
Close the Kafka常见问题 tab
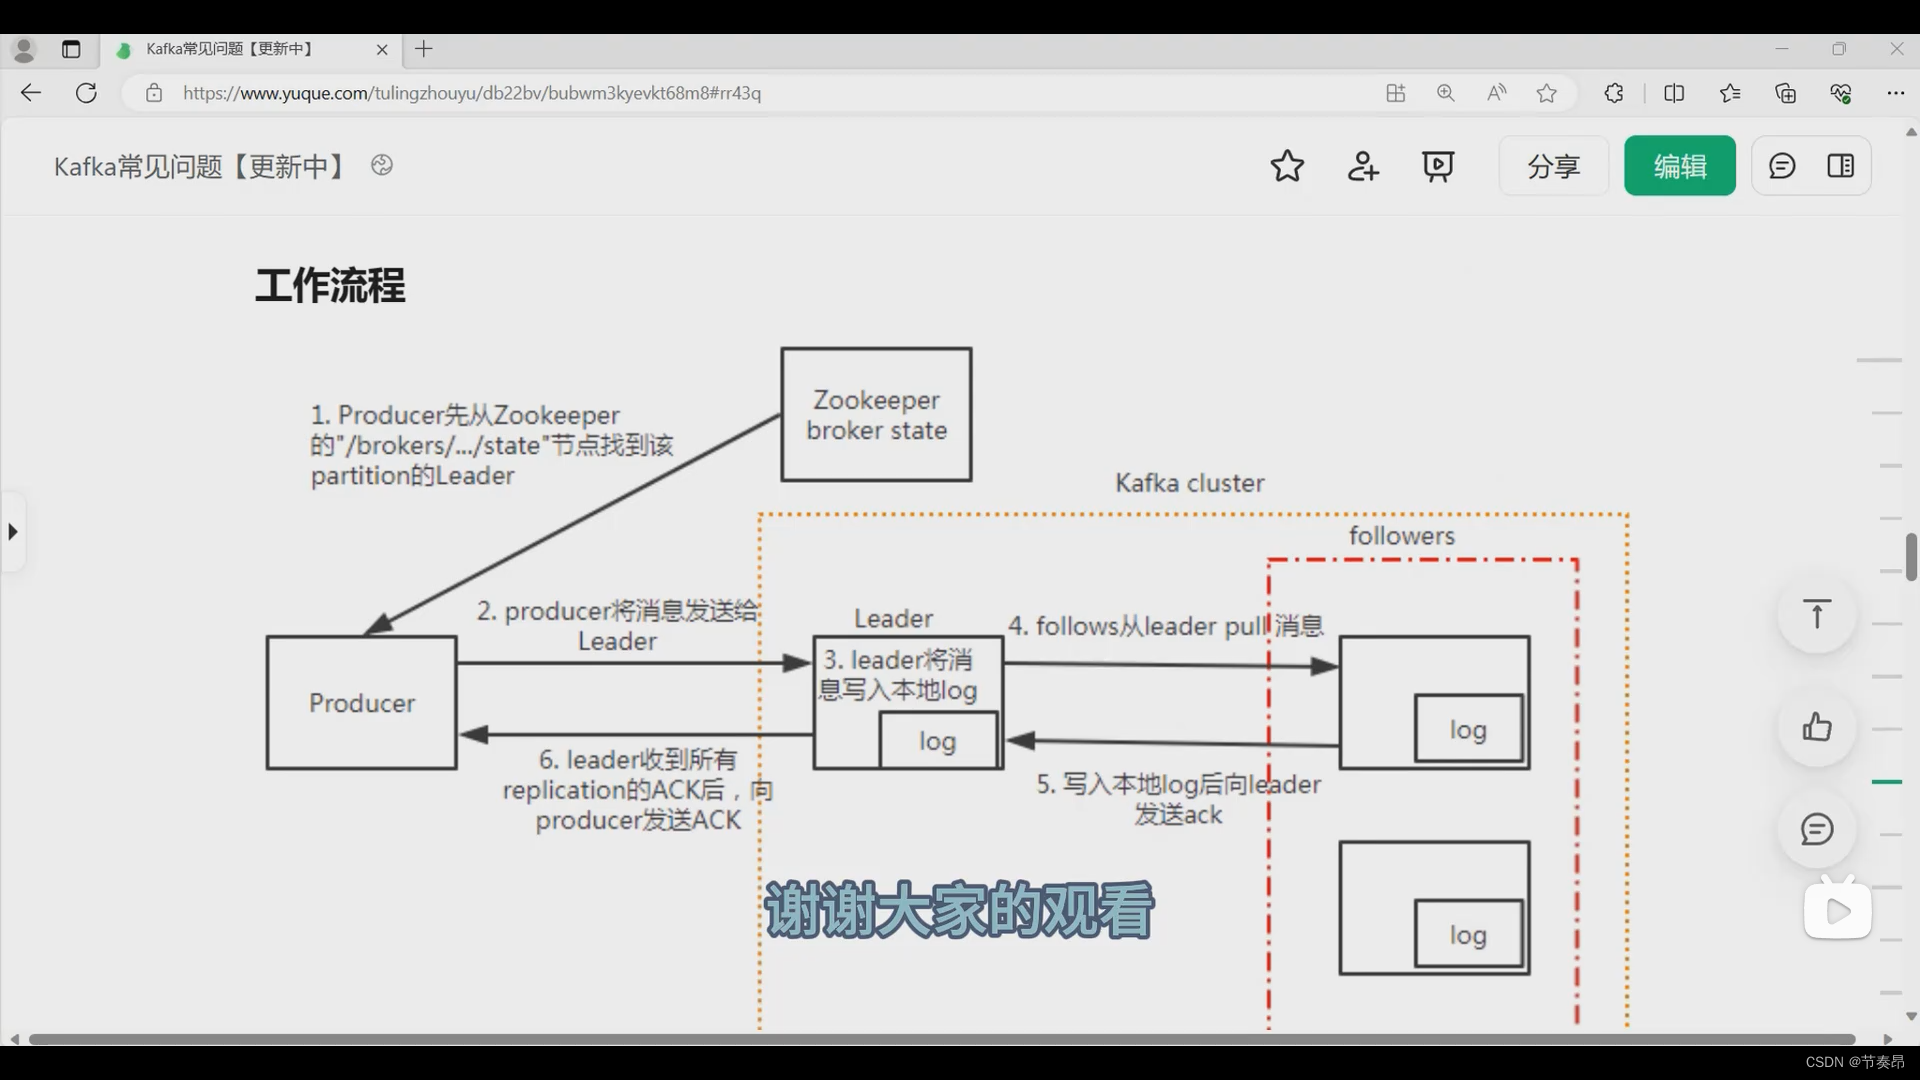(382, 49)
